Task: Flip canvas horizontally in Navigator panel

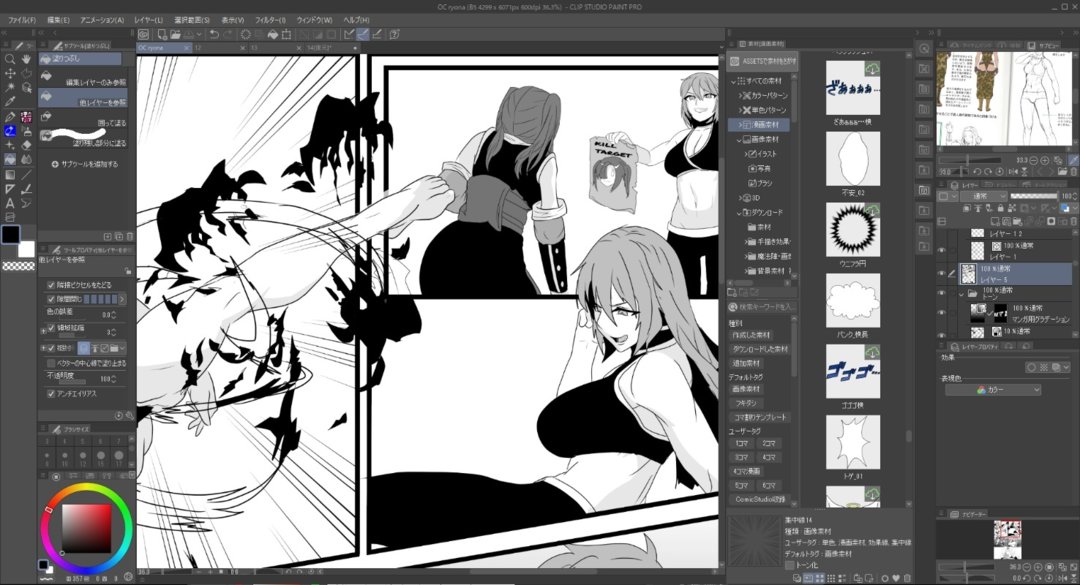Action: point(1065,578)
